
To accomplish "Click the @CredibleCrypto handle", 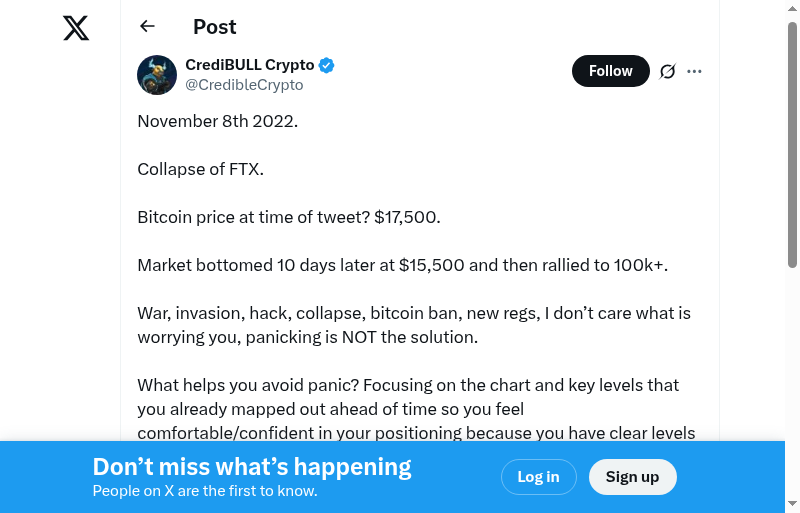I will pyautogui.click(x=244, y=85).
